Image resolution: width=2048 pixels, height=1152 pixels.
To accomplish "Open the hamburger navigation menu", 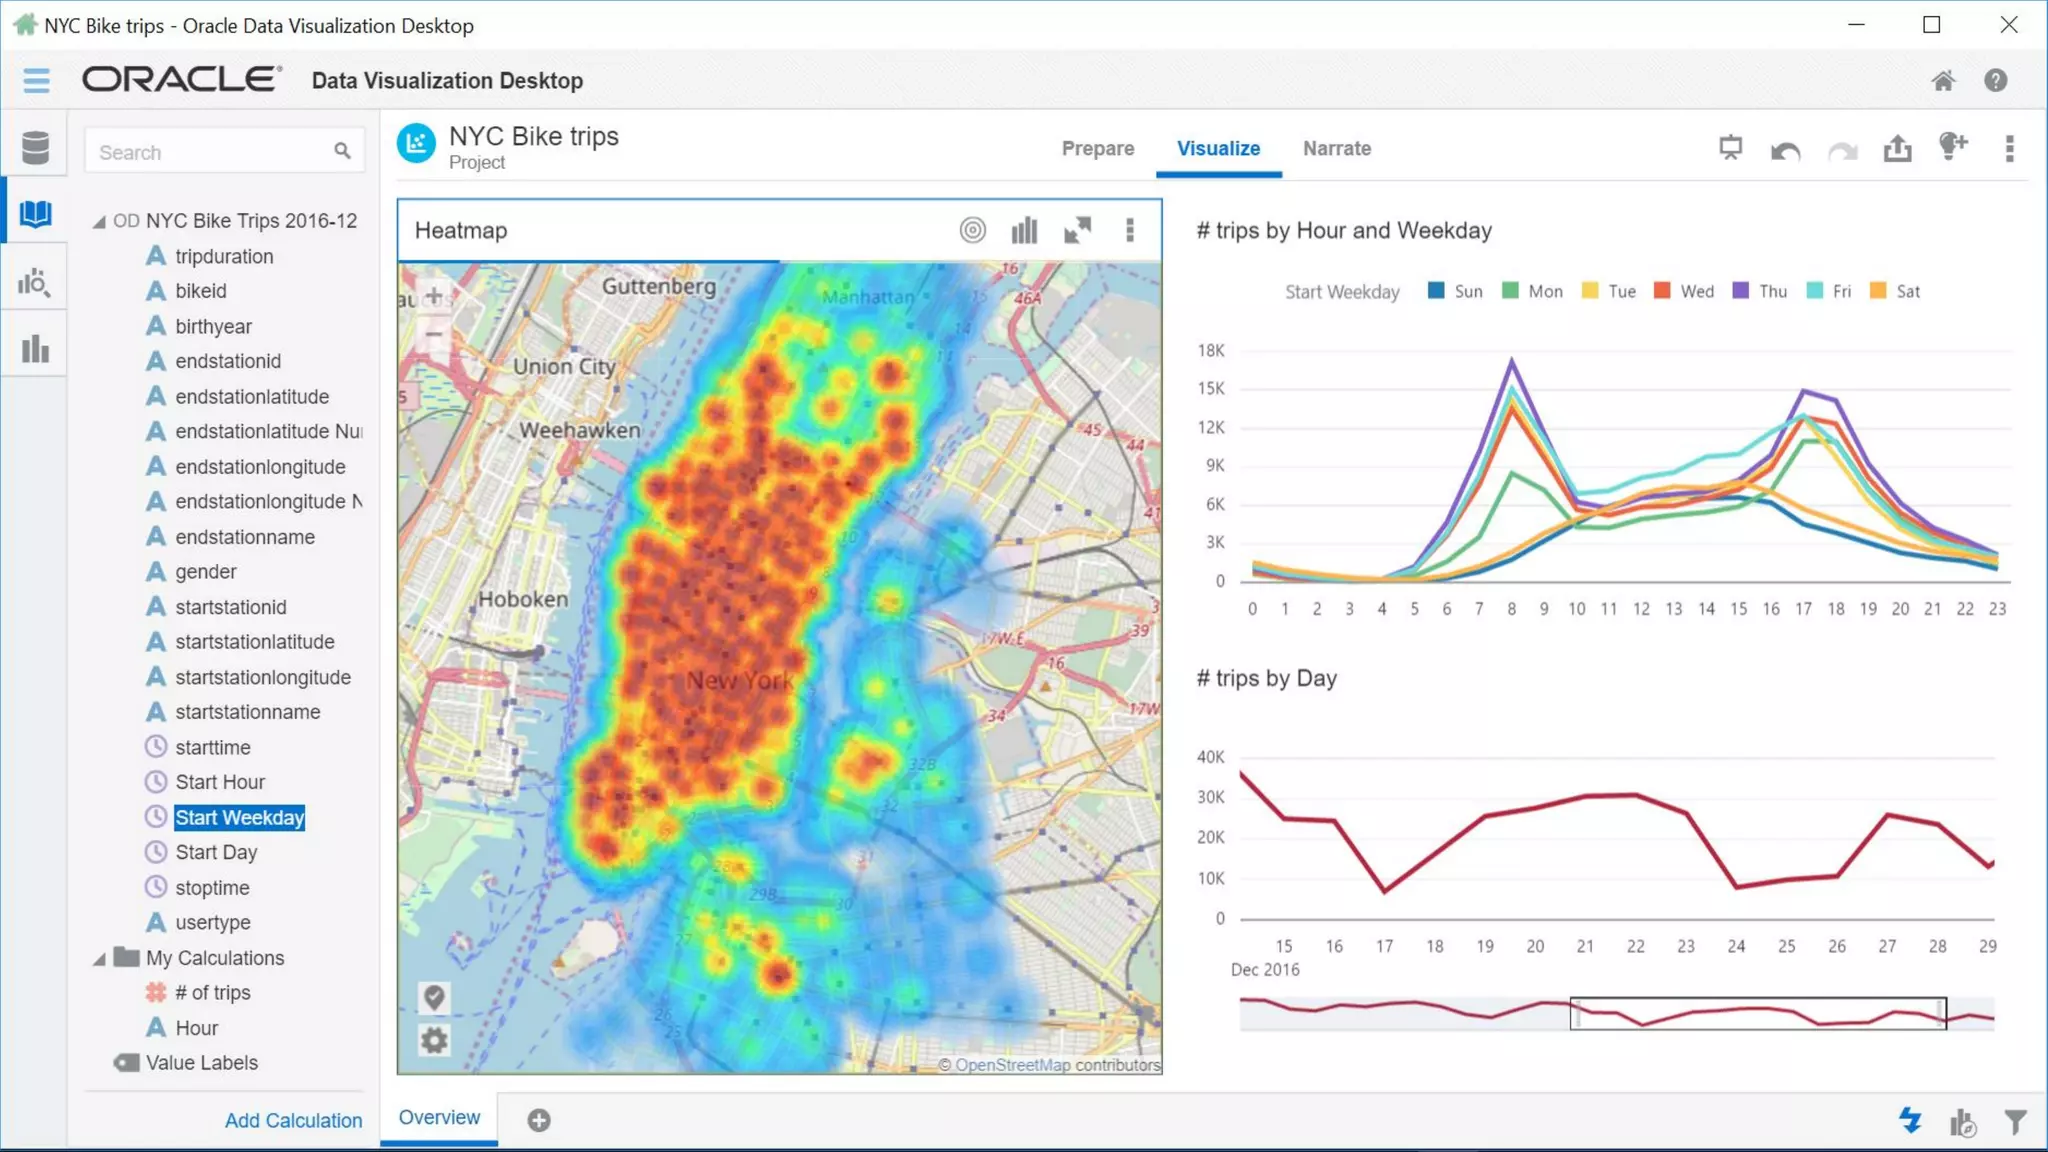I will 36,80.
